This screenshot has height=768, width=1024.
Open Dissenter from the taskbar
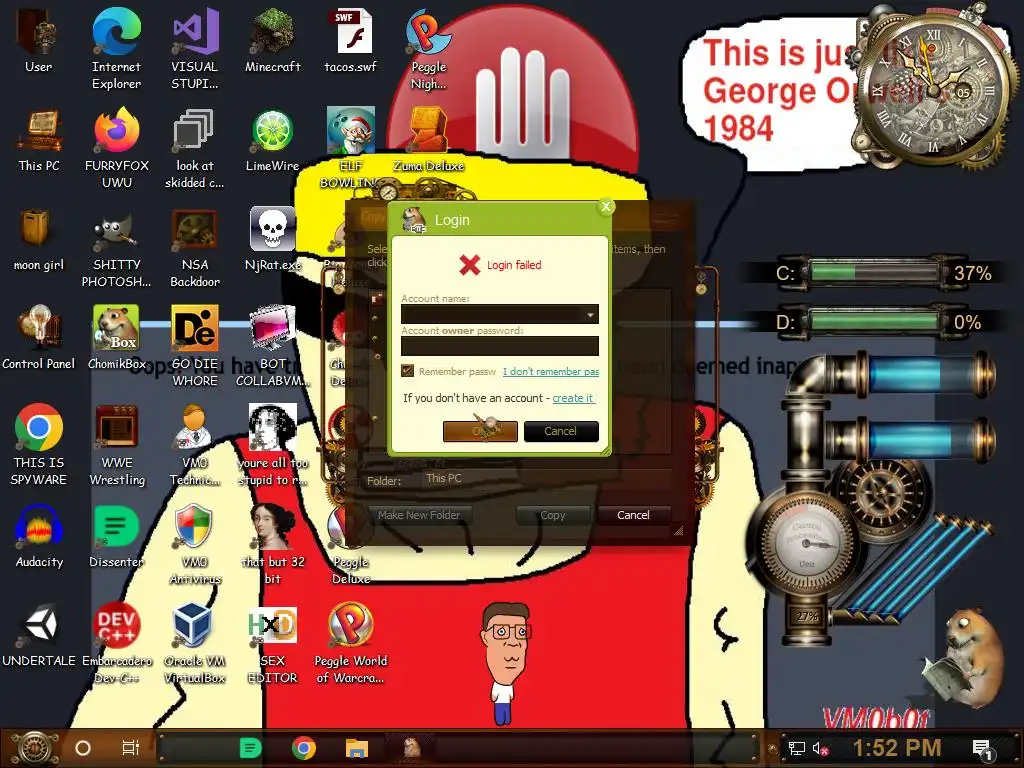tap(250, 748)
